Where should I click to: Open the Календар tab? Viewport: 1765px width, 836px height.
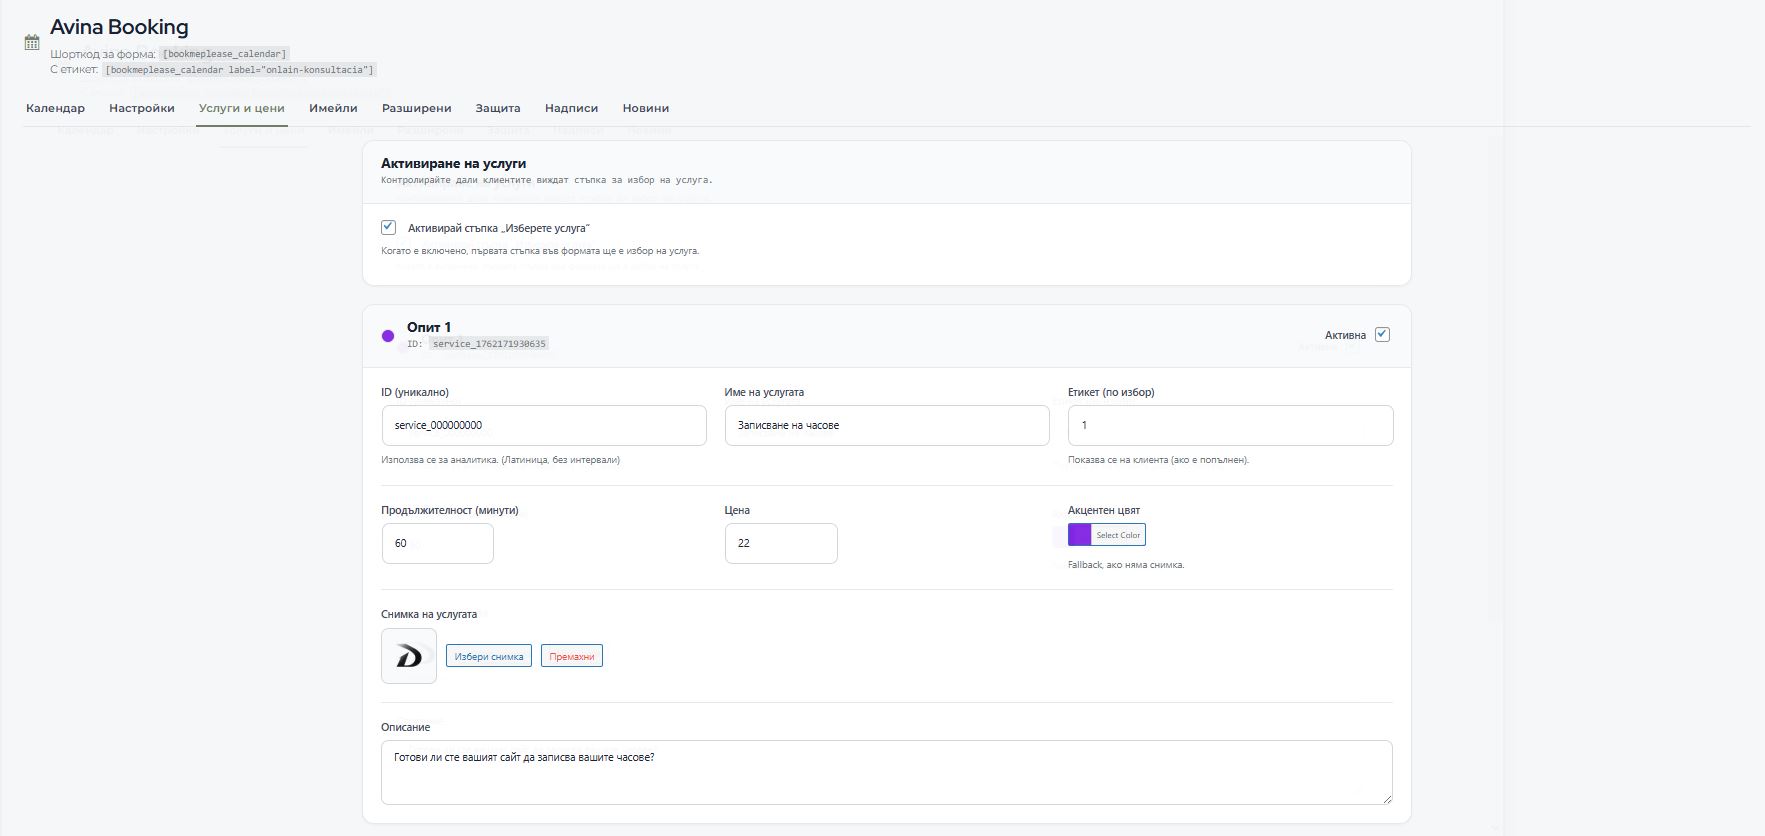coord(55,108)
